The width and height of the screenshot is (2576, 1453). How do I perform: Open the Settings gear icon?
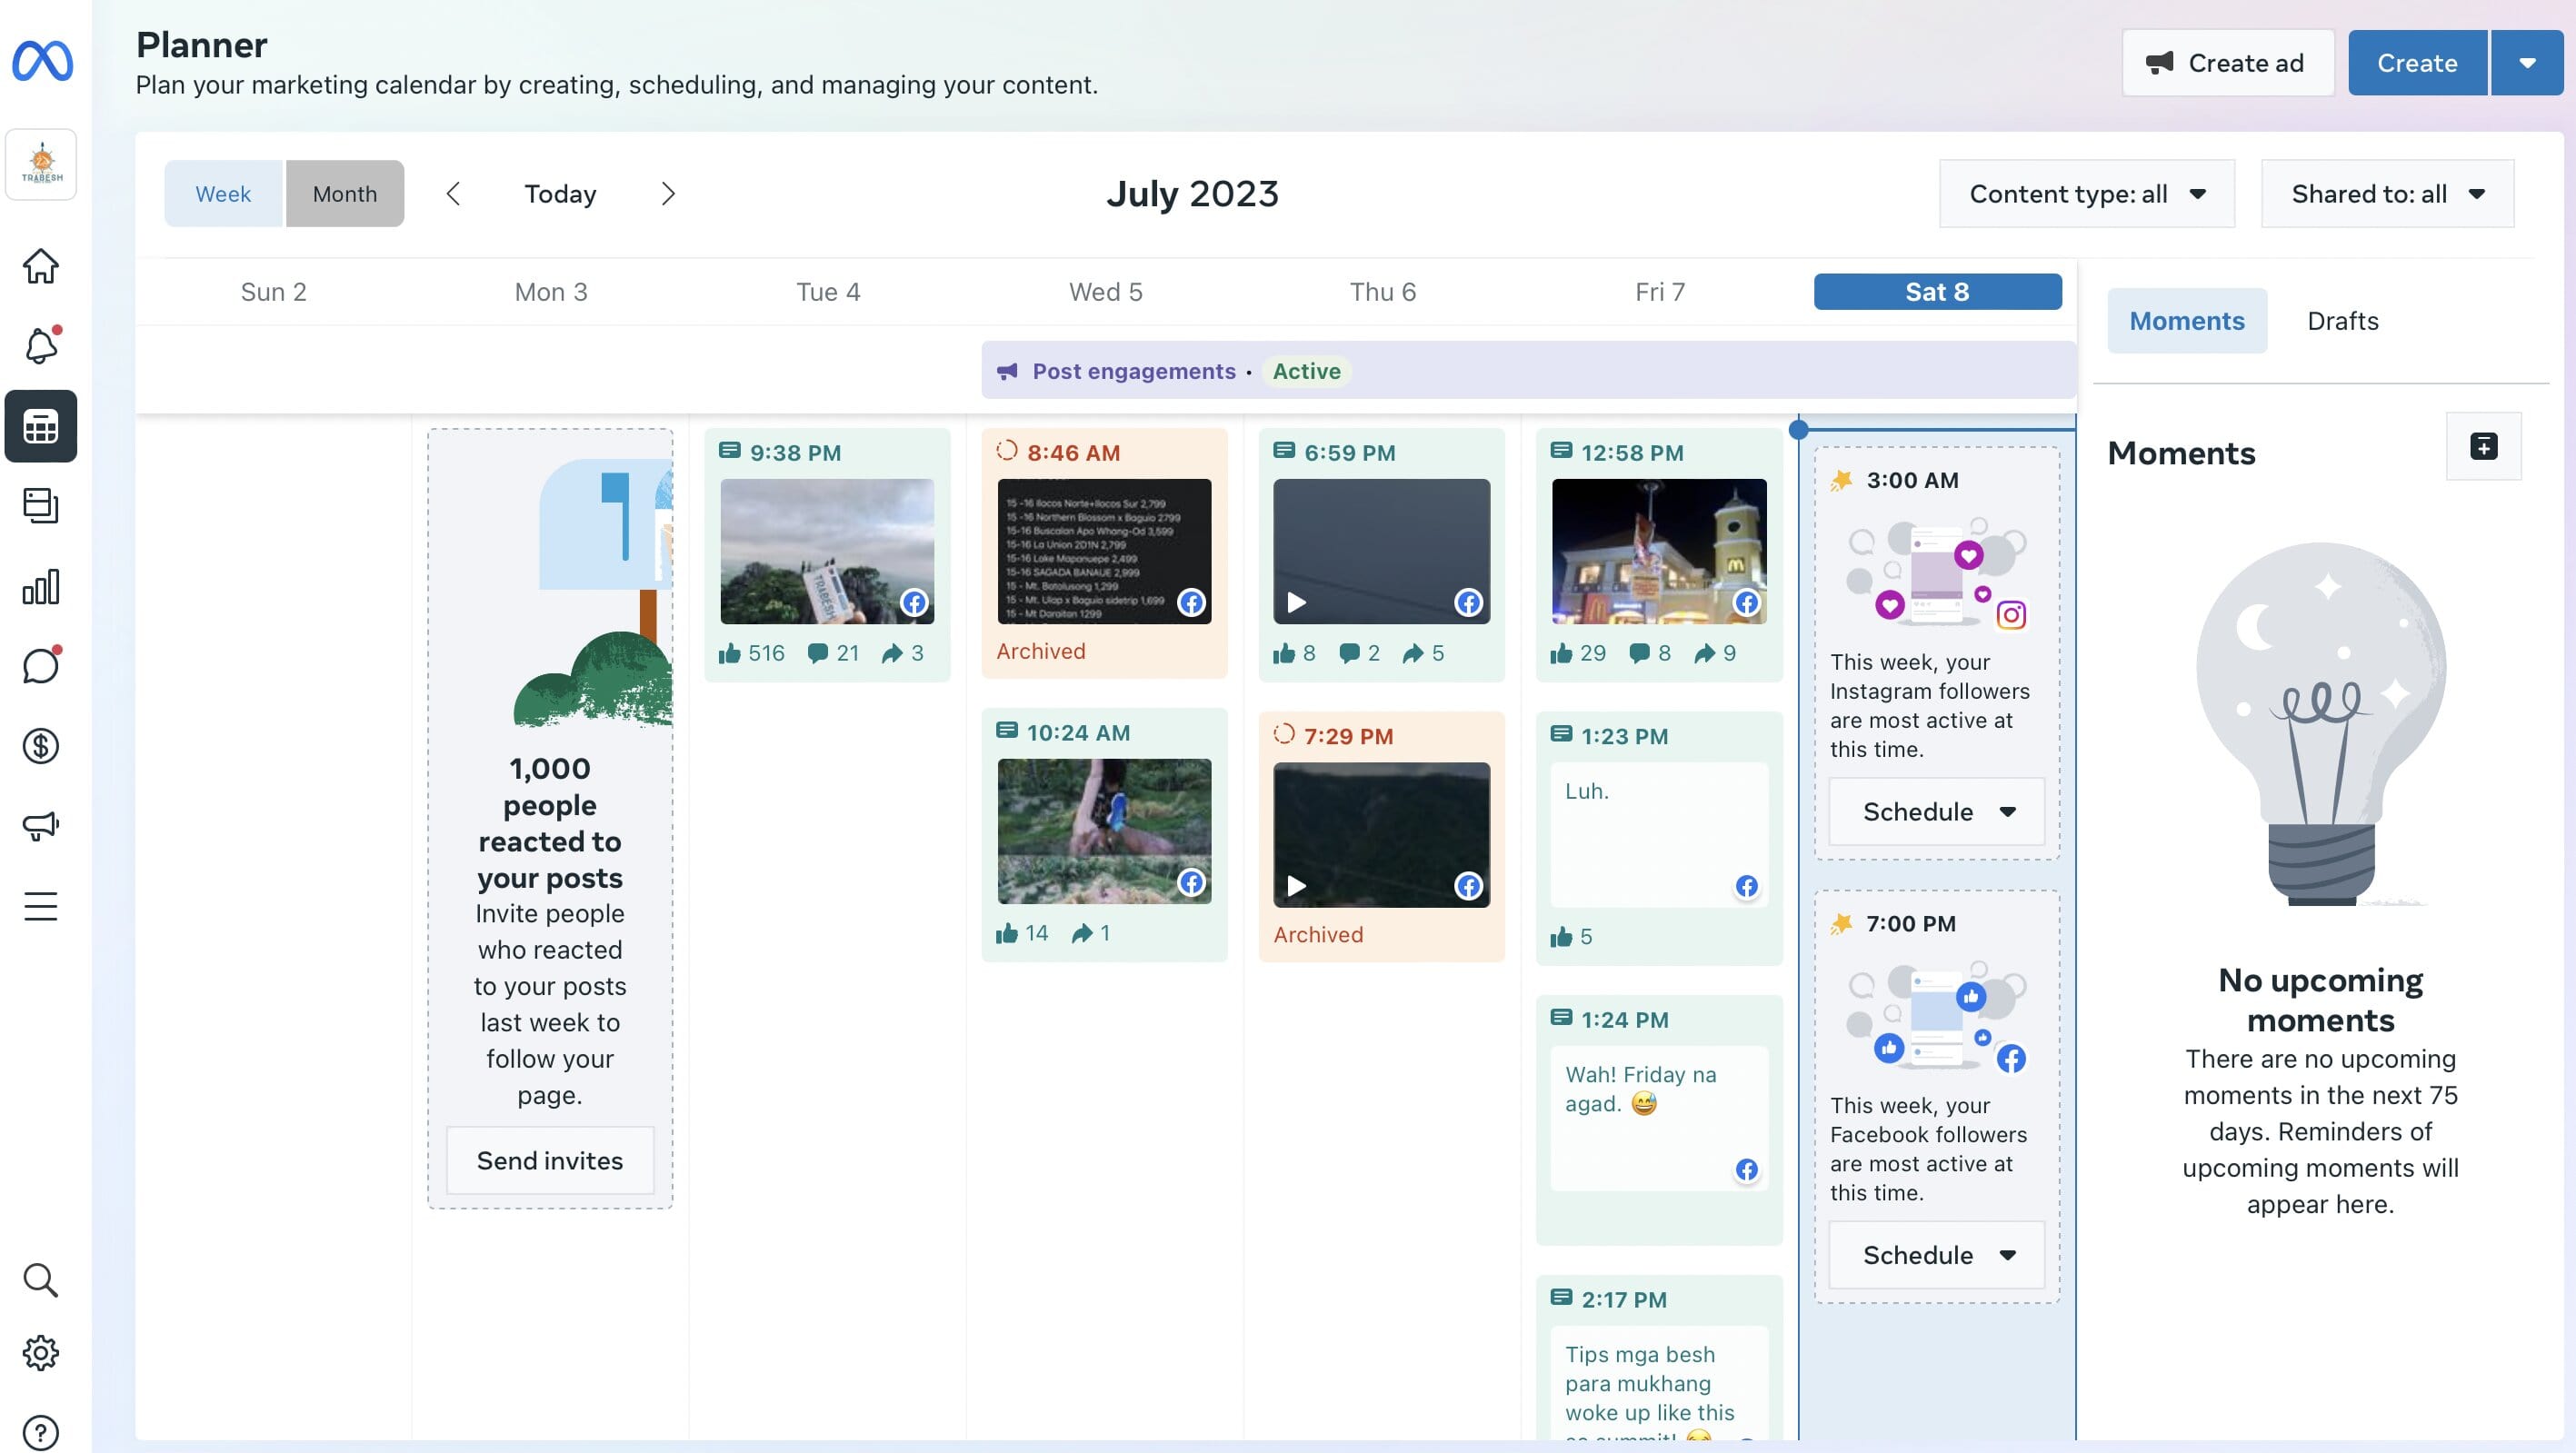click(41, 1353)
